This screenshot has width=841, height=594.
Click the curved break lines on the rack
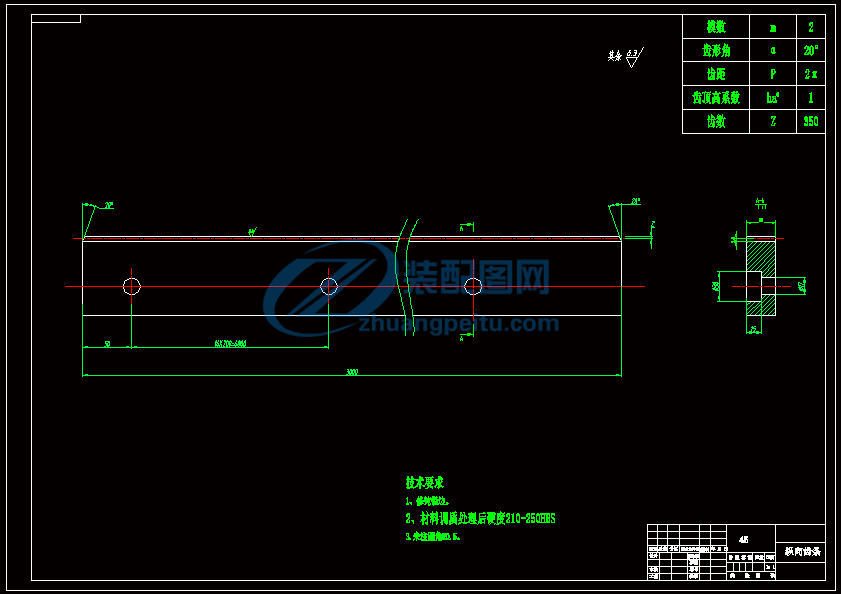tap(407, 277)
